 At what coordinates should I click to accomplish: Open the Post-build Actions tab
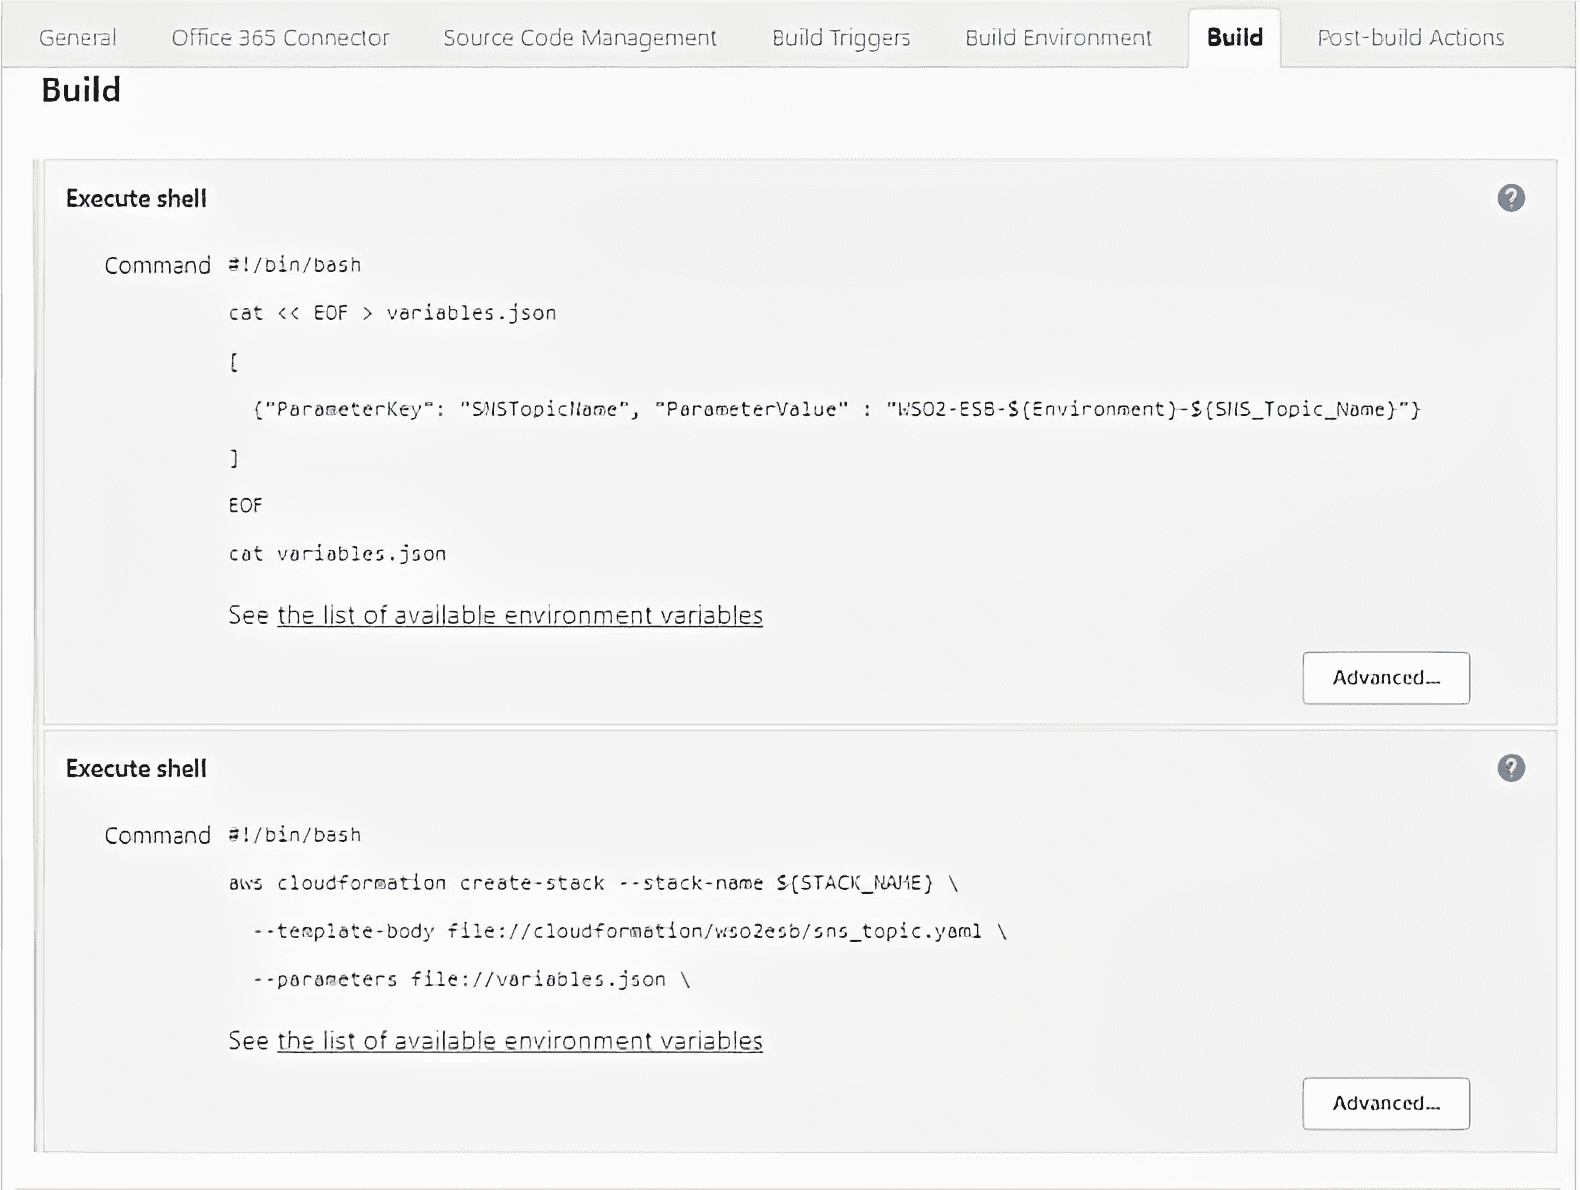(x=1410, y=38)
